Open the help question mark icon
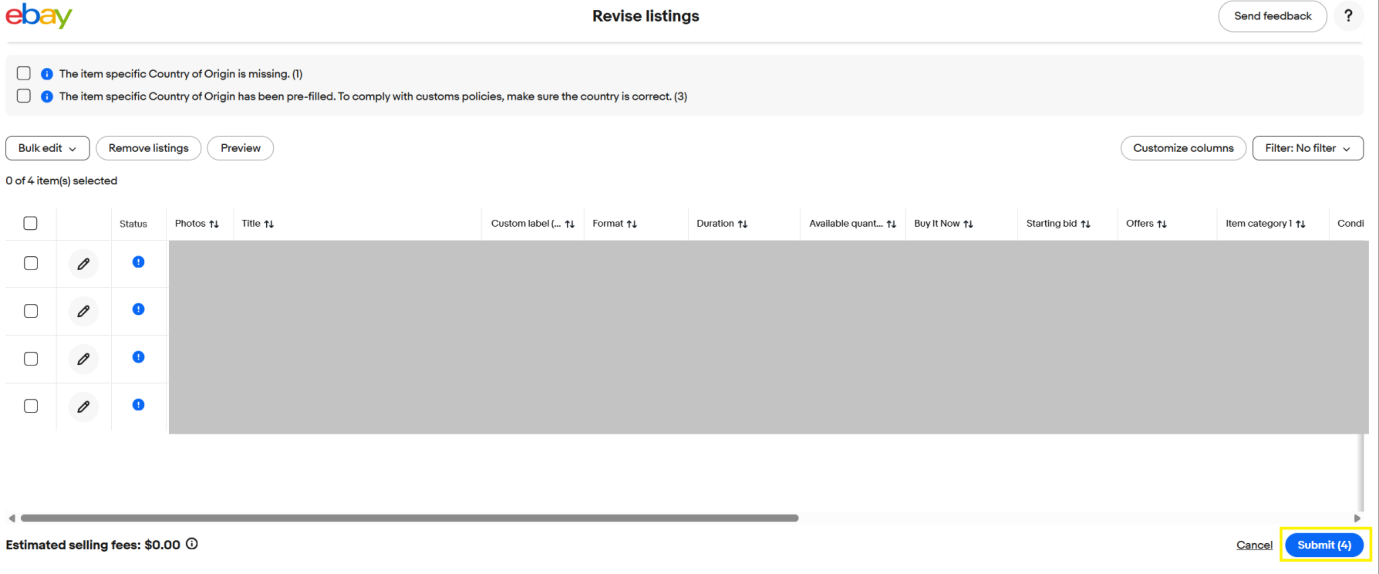The image size is (1379, 574). 1348,16
